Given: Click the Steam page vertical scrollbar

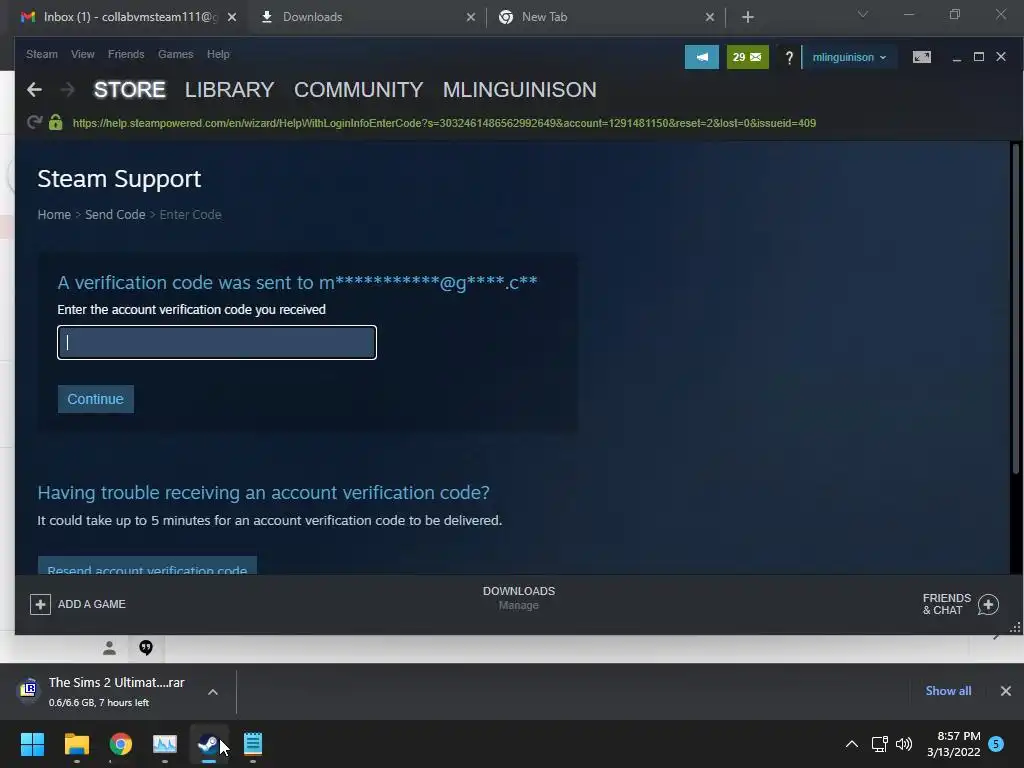Looking at the screenshot, I should (1016, 308).
